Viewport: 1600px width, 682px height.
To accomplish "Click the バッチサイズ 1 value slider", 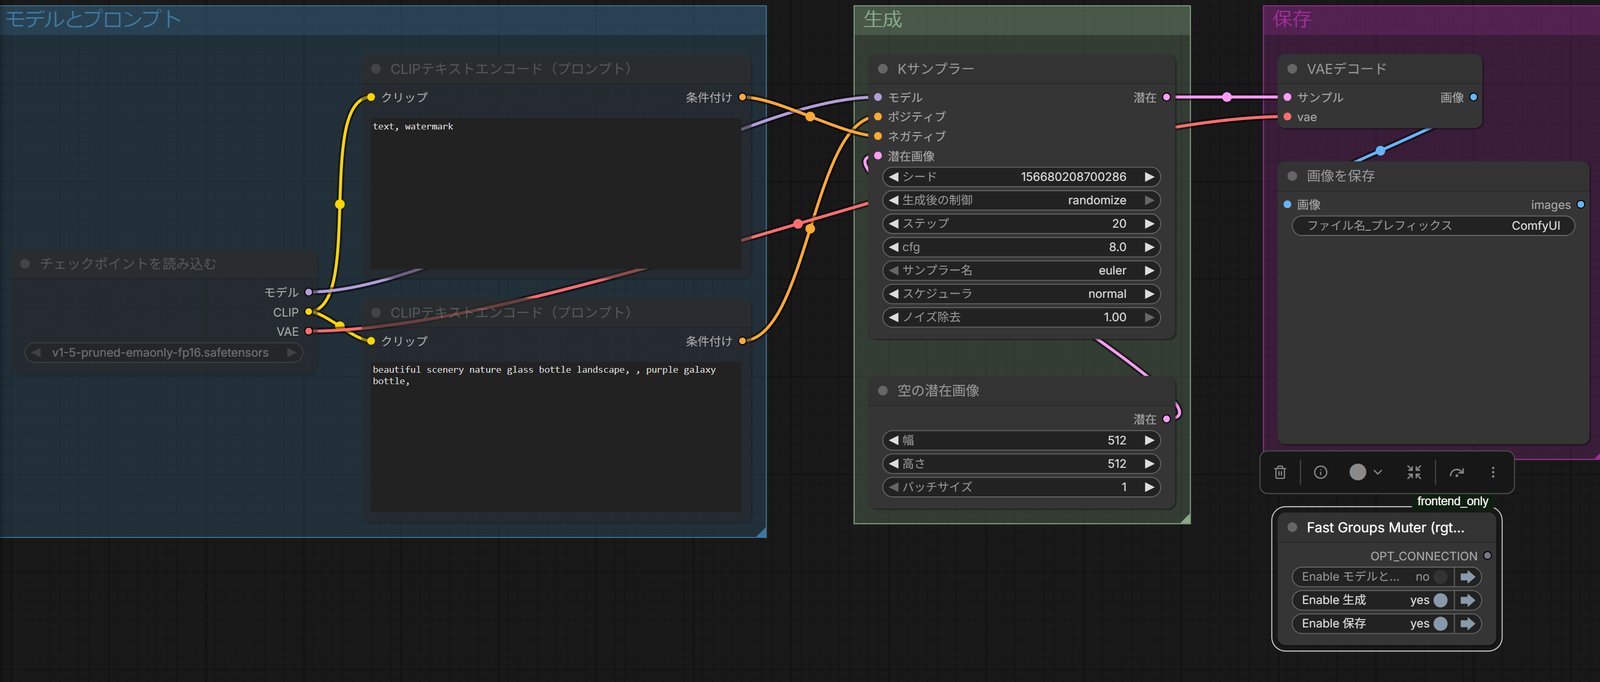I will 1021,487.
